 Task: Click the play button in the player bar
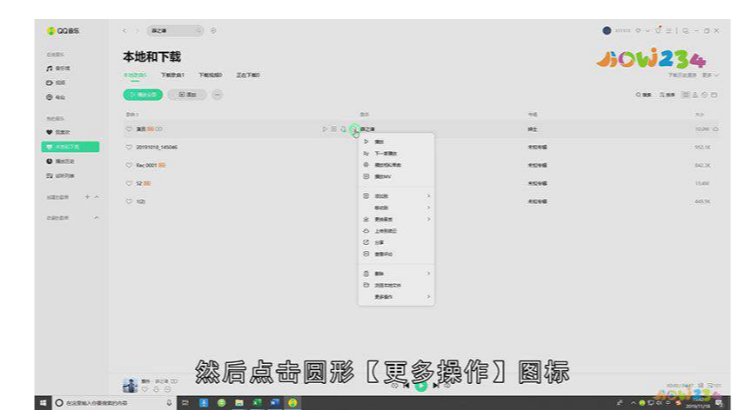pyautogui.click(x=421, y=386)
